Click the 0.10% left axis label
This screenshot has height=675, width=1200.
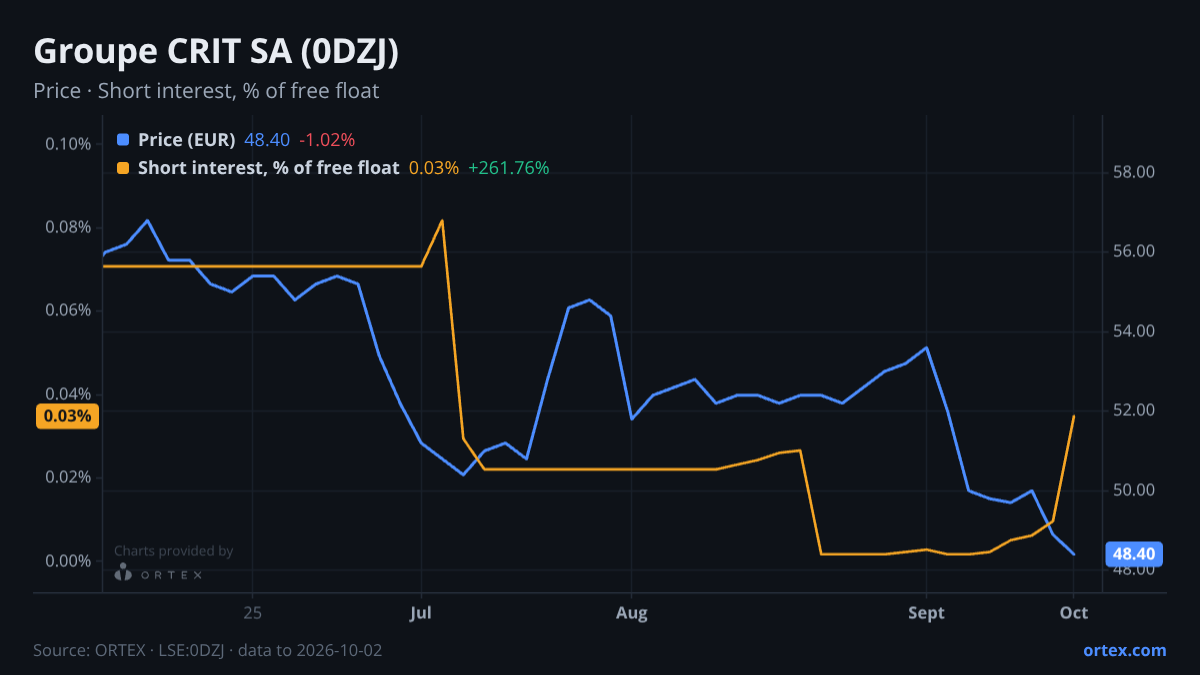coord(68,144)
